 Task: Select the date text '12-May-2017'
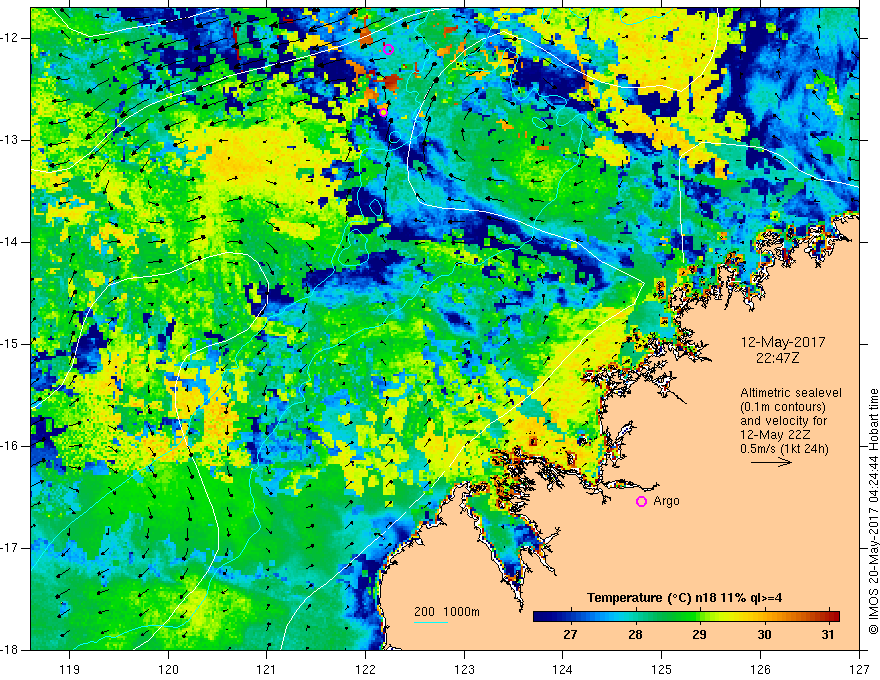[x=783, y=342]
